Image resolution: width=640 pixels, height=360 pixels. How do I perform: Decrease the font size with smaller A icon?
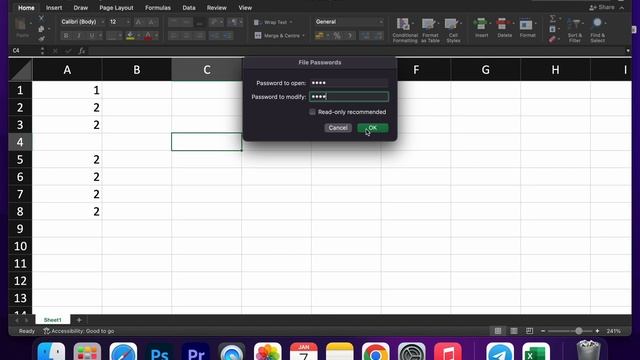[x=151, y=22]
